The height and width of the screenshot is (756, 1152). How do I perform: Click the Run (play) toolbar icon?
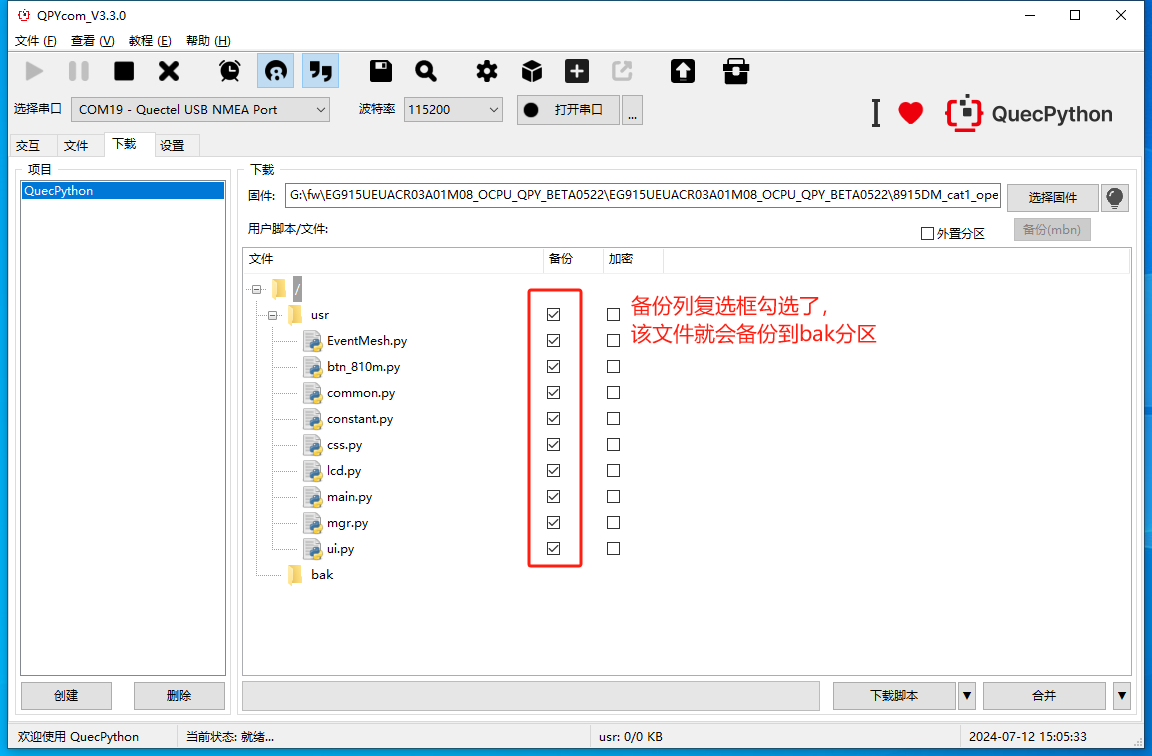click(34, 71)
